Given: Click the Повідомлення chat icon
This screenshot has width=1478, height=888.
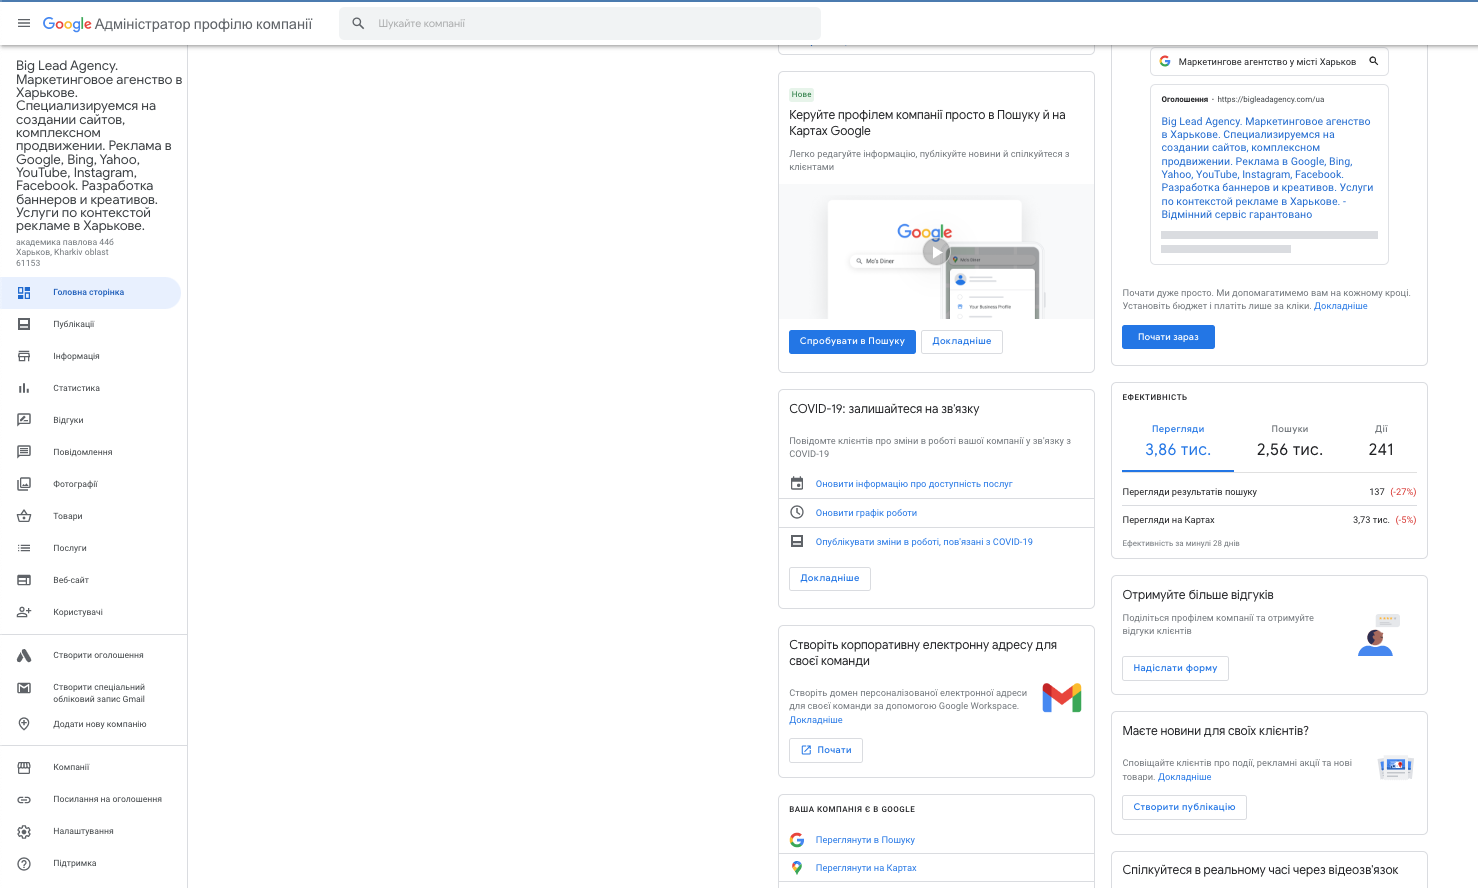Looking at the screenshot, I should coord(24,452).
